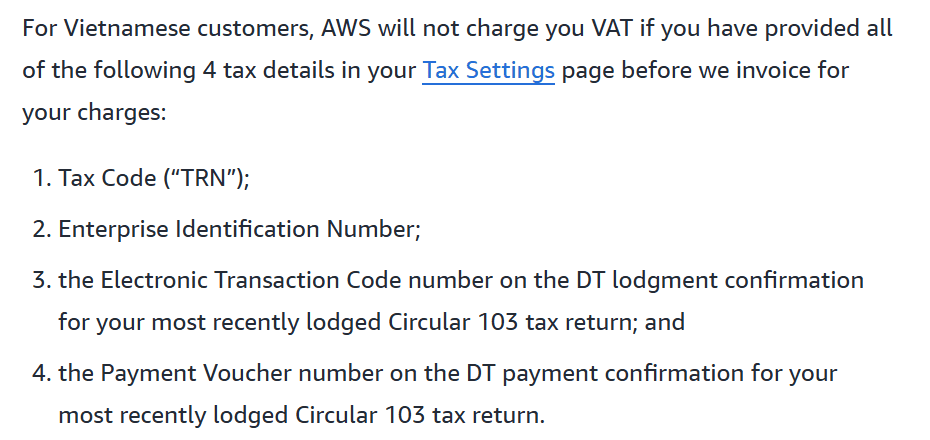
Task: Click the list number "3."
Action: coord(40,279)
